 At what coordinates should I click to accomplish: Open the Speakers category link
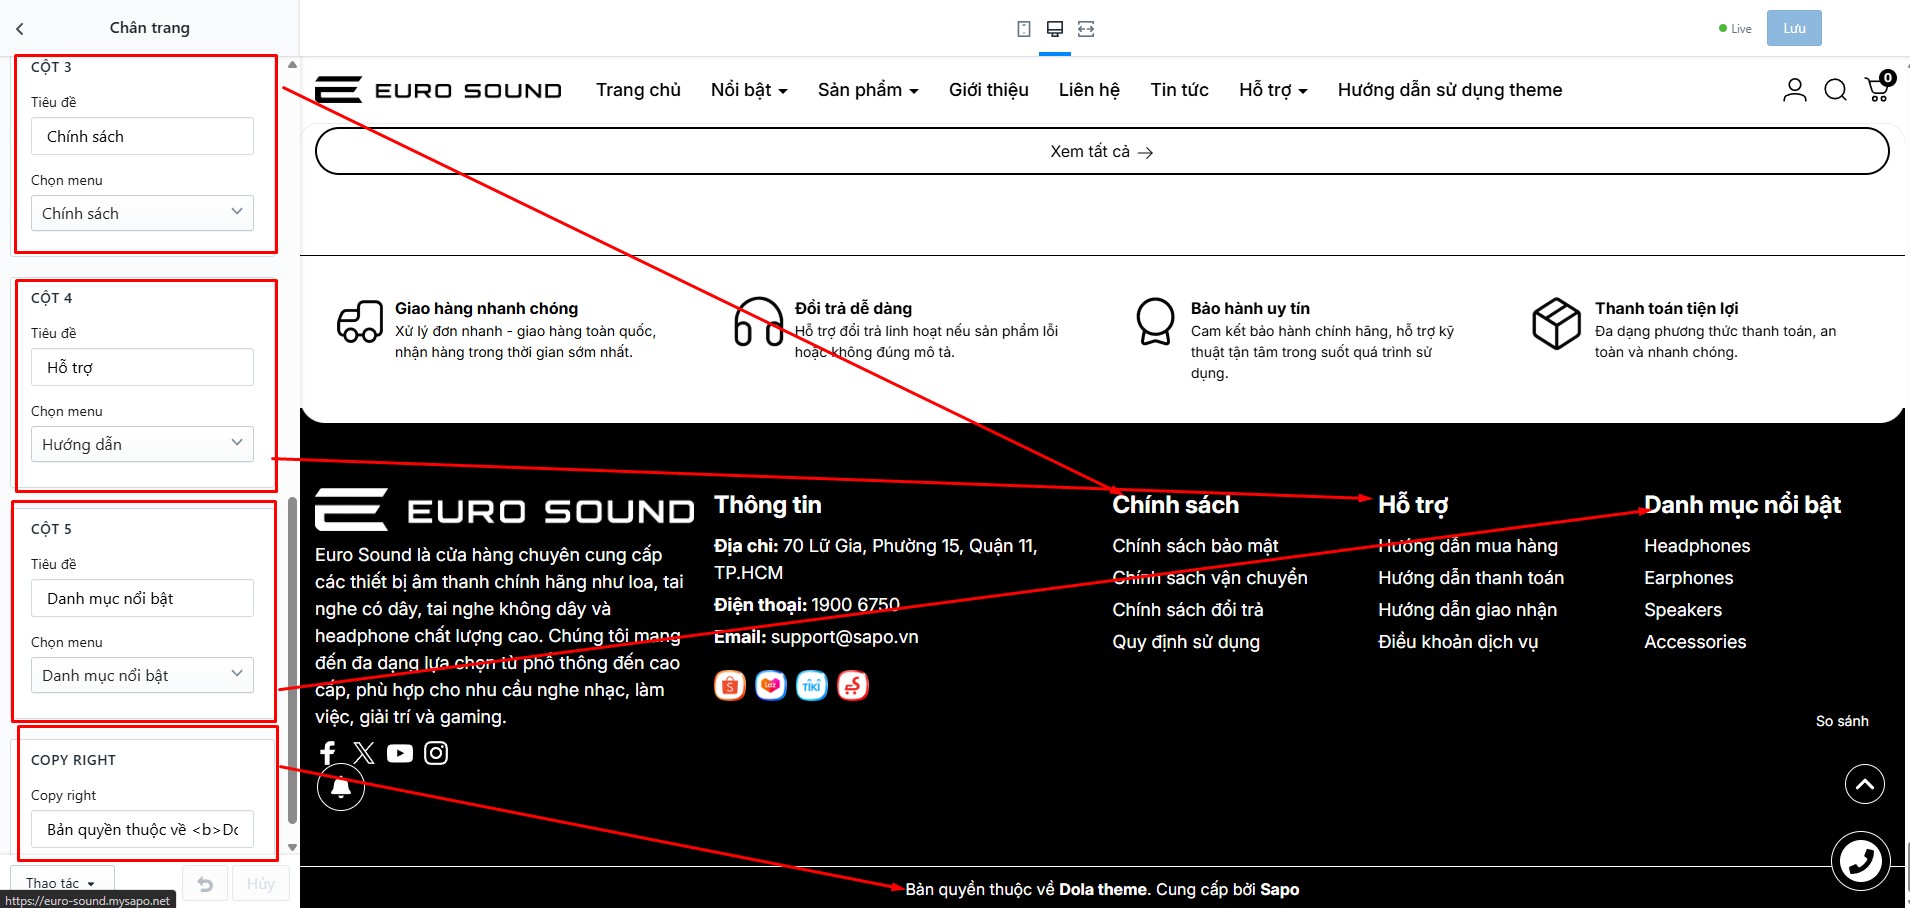coord(1683,610)
